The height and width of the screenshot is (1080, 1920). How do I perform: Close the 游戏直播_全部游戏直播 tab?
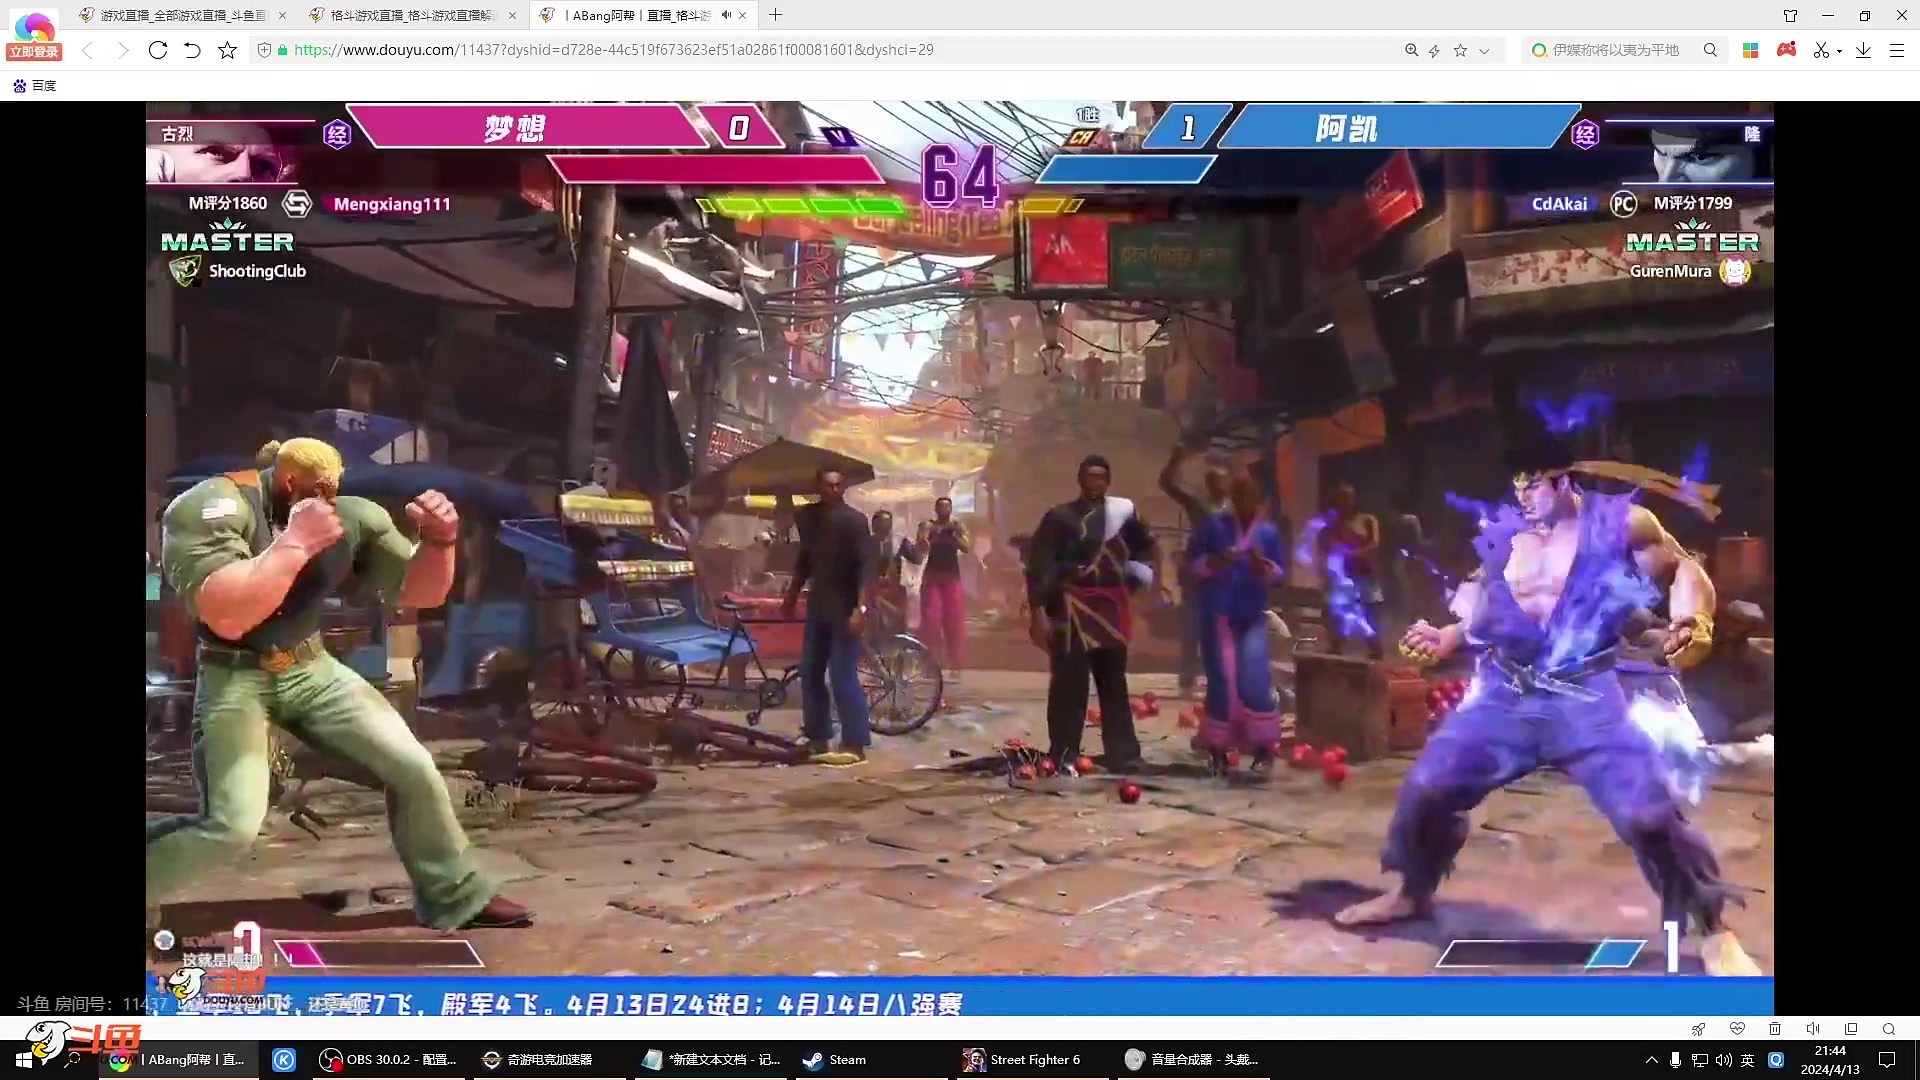(282, 15)
